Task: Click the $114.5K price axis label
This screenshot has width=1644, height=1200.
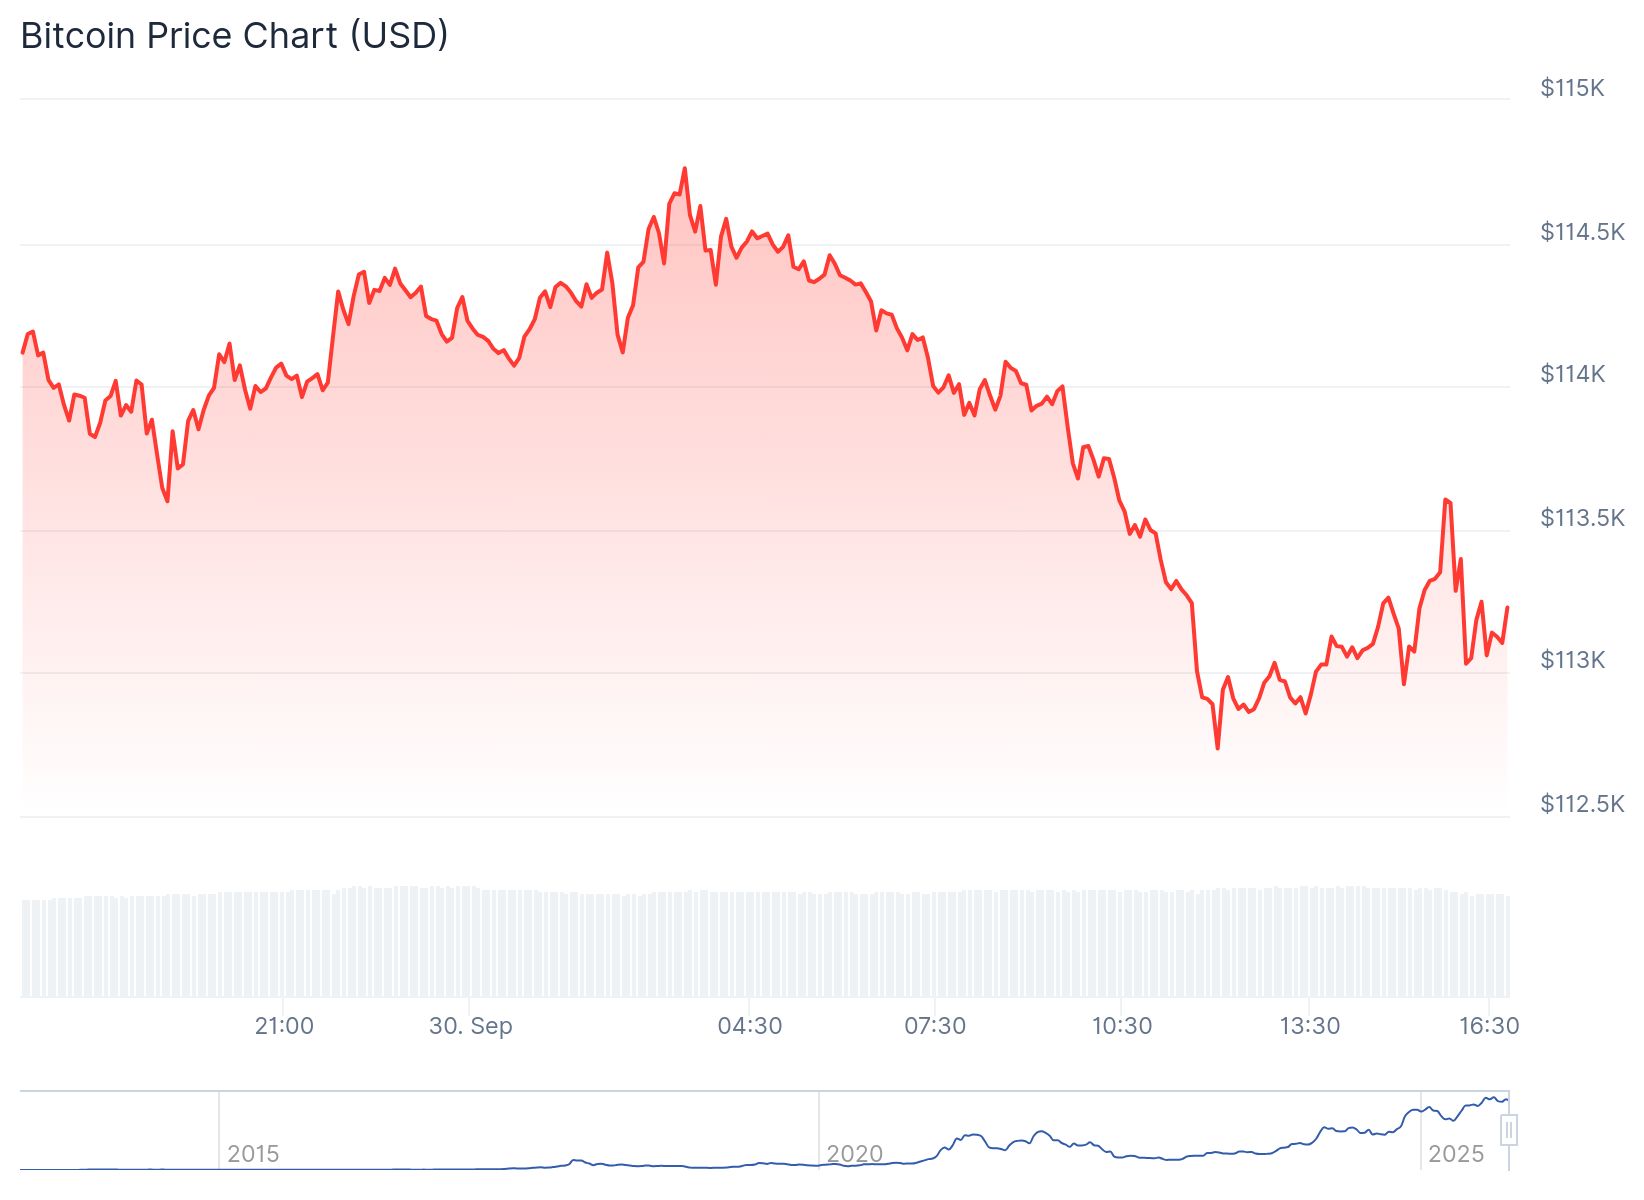Action: pos(1582,232)
